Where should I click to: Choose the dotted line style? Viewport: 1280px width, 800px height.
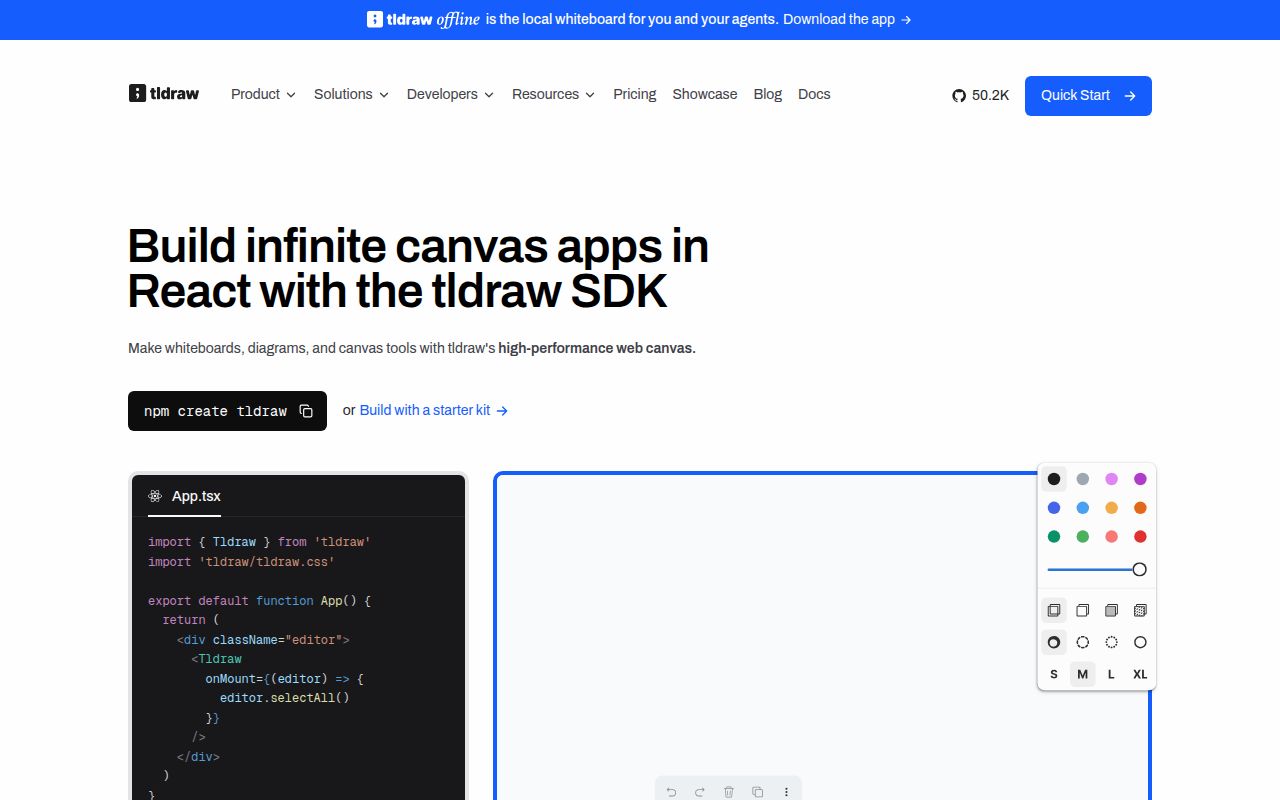(x=1111, y=642)
